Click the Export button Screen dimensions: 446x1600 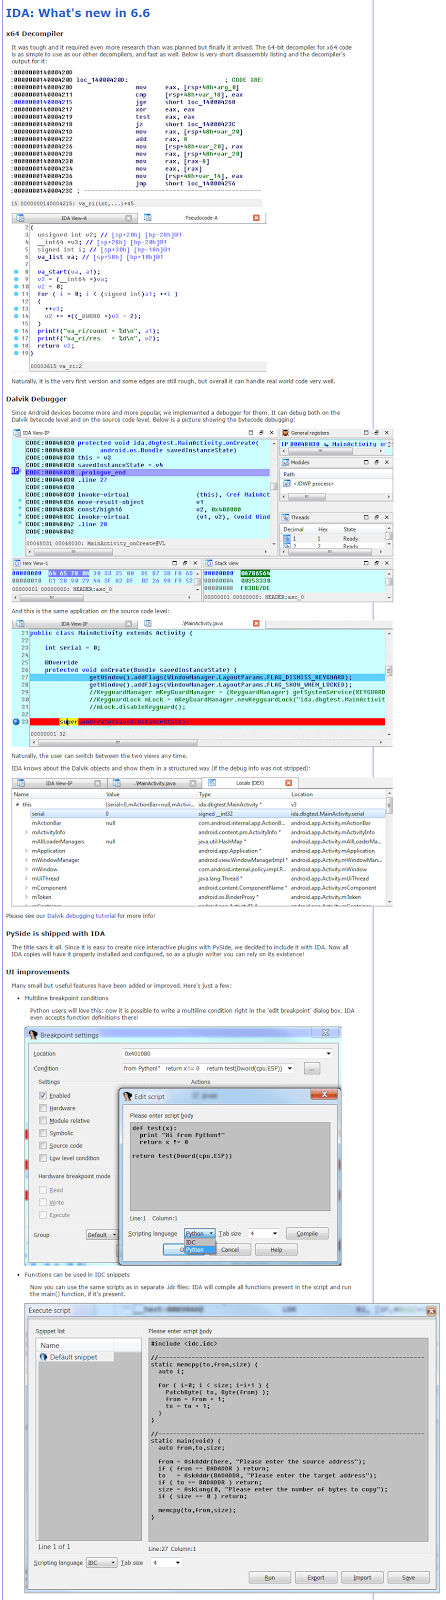point(316,1577)
